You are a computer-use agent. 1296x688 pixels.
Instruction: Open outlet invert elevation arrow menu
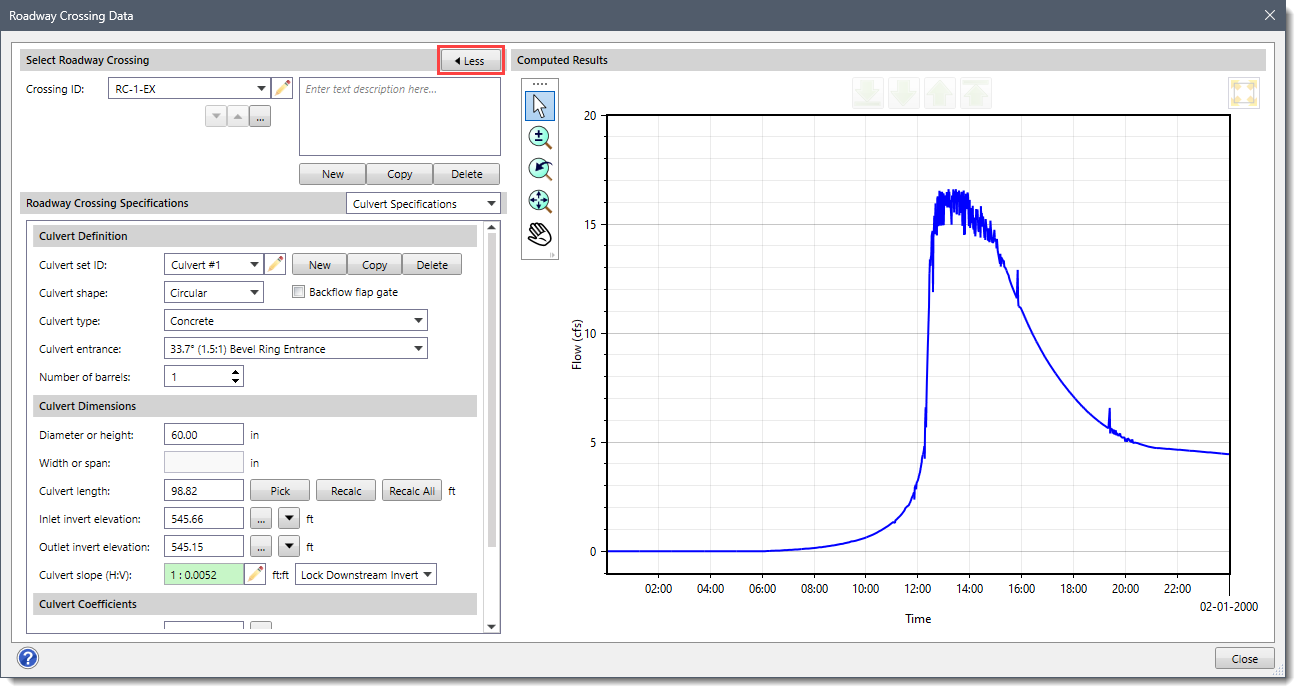click(288, 547)
